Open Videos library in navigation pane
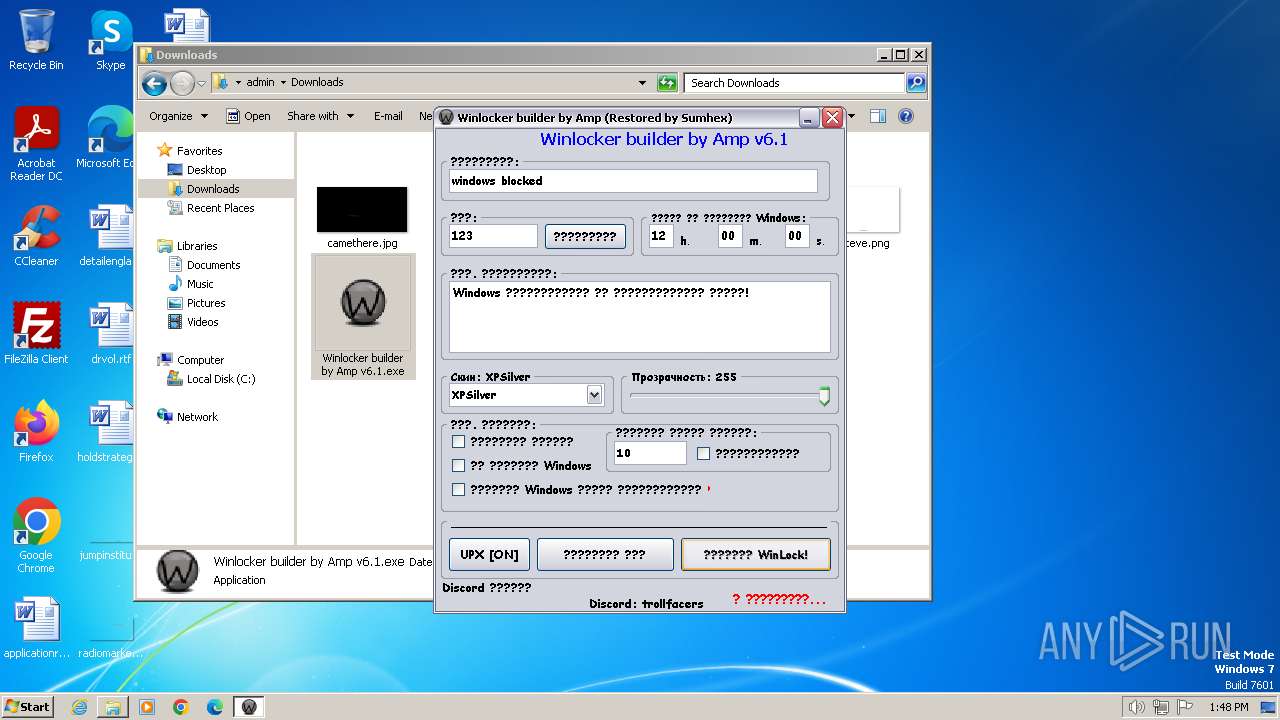This screenshot has width=1280, height=720. tap(202, 322)
